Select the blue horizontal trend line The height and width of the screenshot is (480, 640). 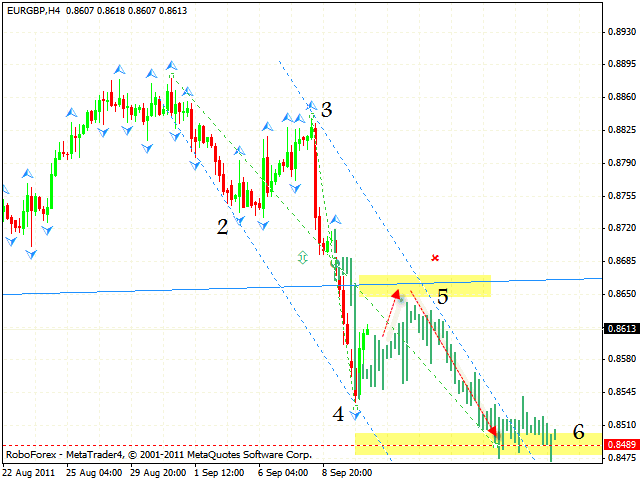[150, 291]
